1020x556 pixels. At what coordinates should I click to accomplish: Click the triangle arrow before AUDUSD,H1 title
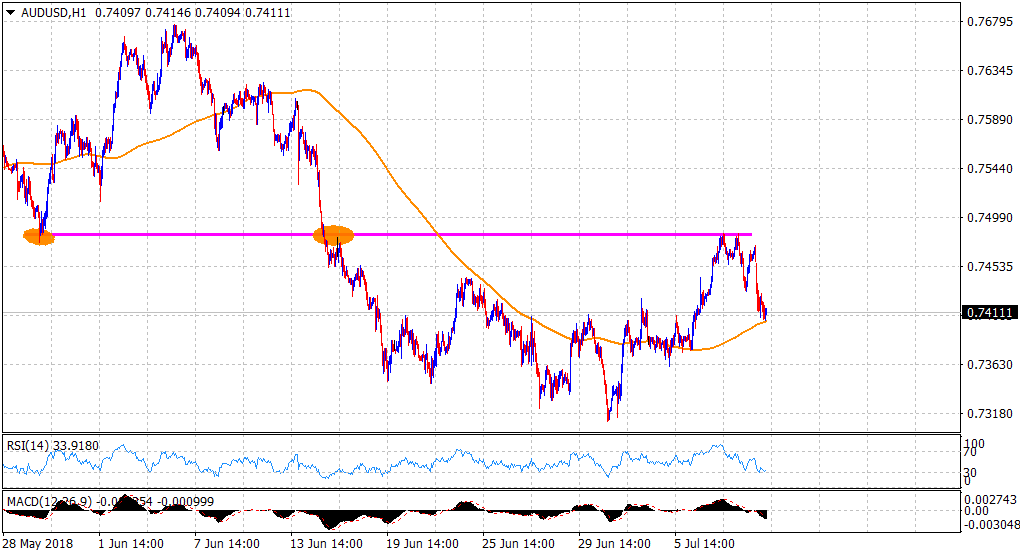[10, 12]
